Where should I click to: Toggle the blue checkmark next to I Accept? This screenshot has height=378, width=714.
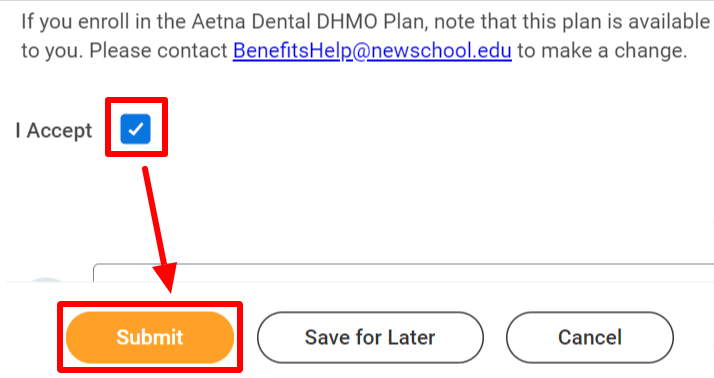click(135, 129)
